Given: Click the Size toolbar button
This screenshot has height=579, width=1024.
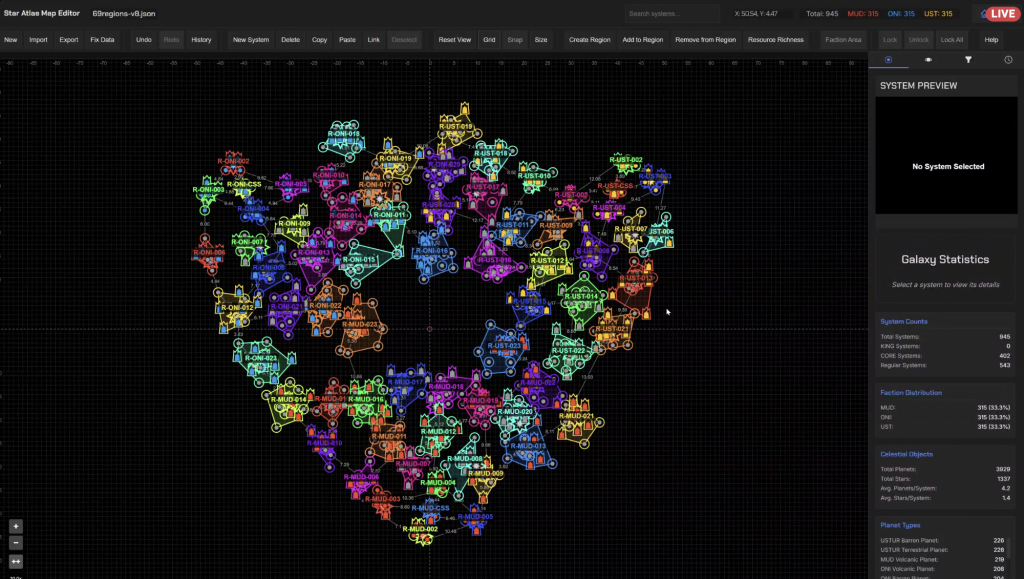Looking at the screenshot, I should pos(541,40).
